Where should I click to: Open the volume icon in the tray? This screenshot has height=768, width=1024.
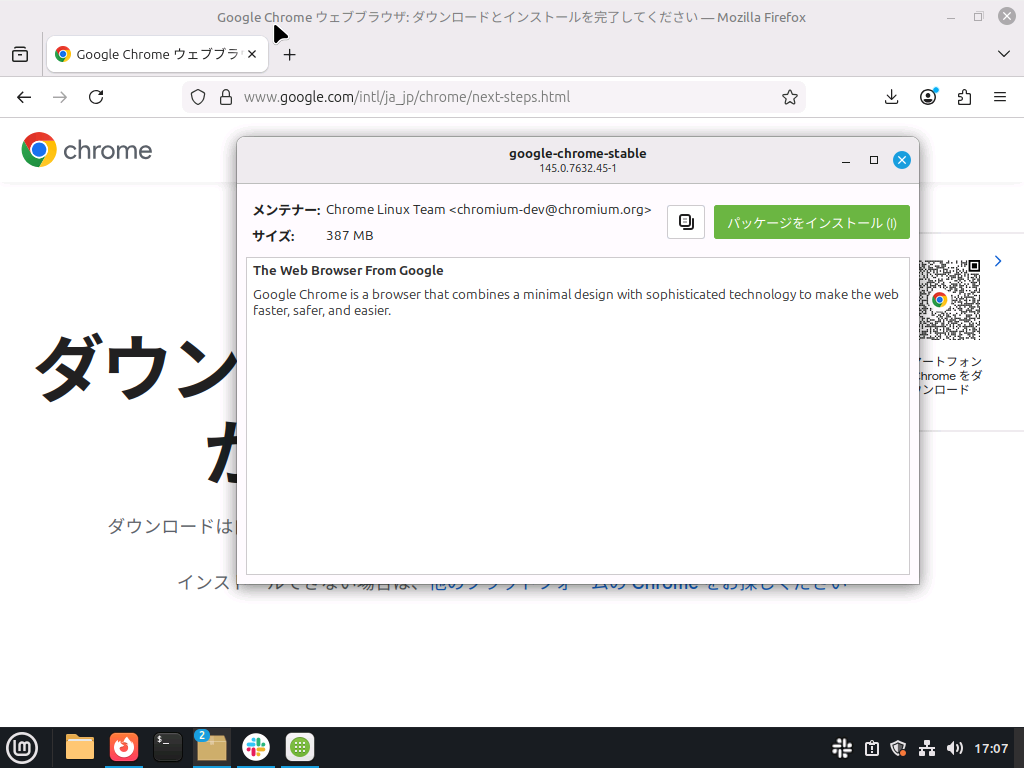(x=955, y=748)
